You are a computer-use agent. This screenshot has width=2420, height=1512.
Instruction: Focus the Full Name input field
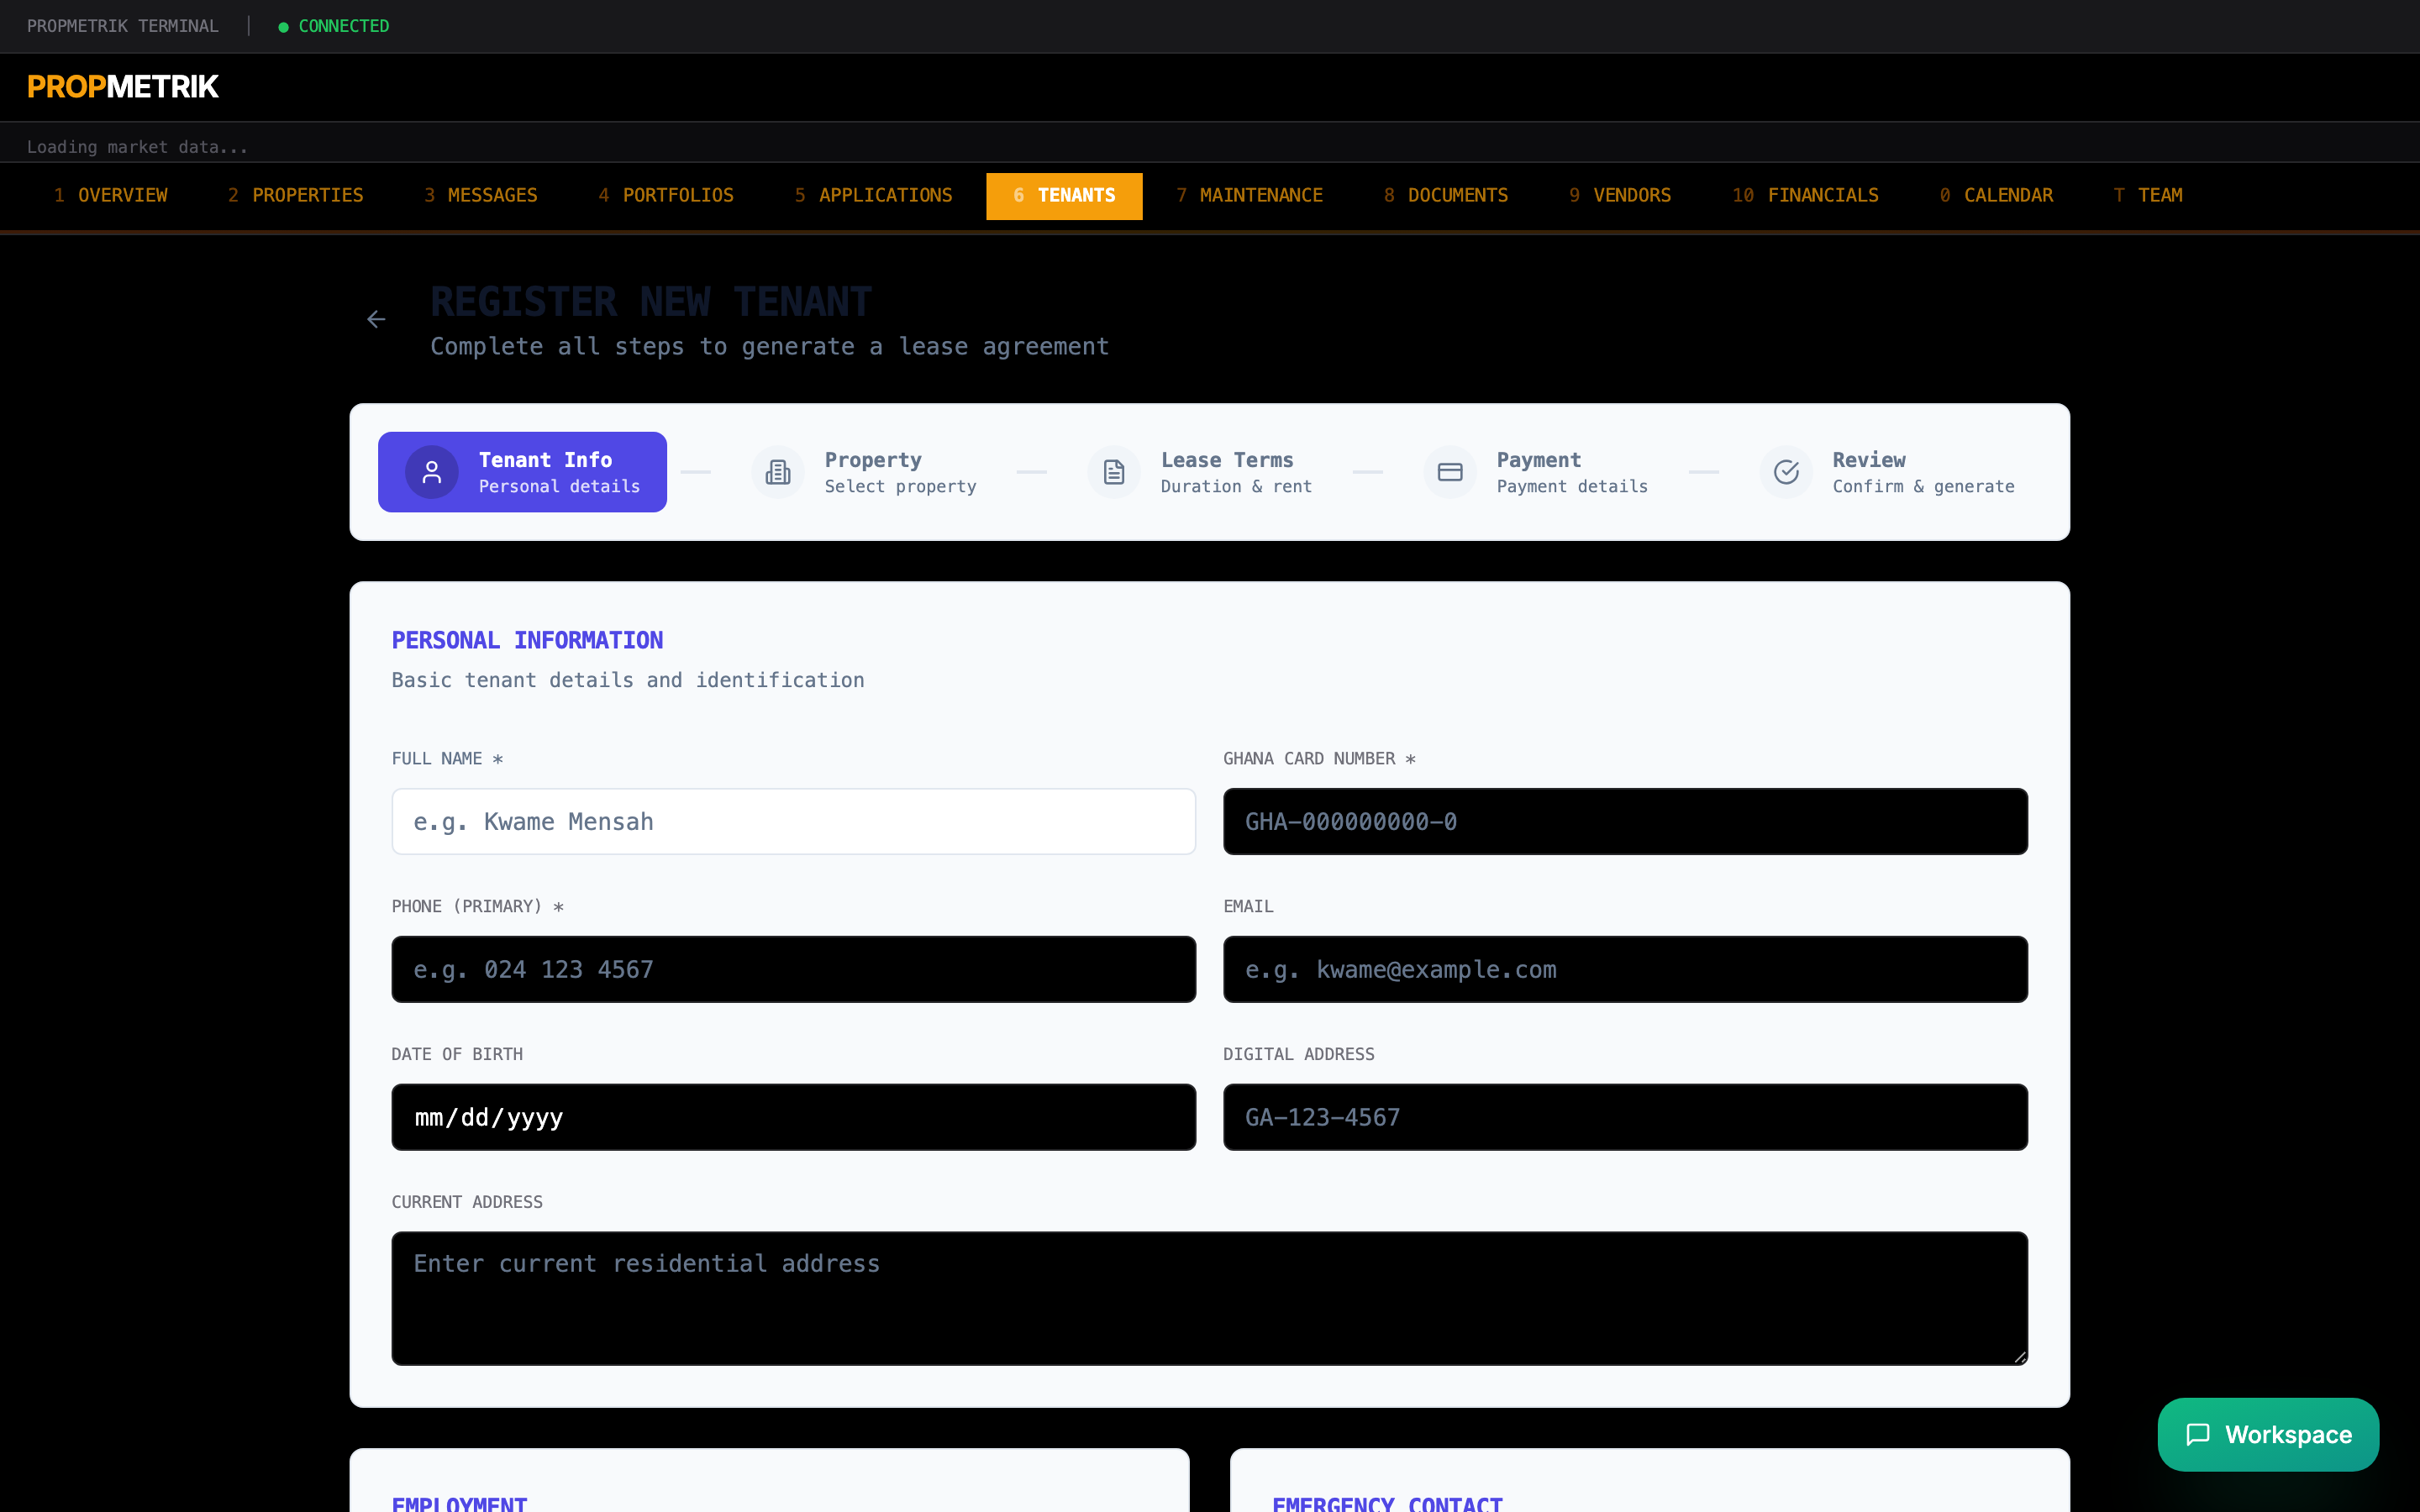(794, 822)
